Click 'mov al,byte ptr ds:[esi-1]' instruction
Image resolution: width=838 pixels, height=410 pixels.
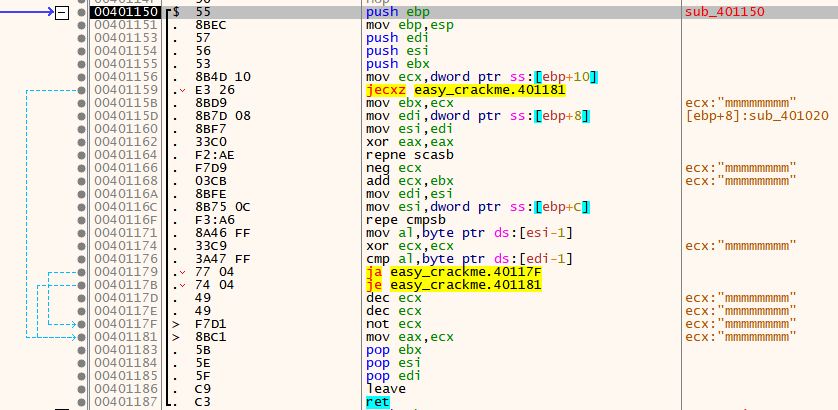469,233
